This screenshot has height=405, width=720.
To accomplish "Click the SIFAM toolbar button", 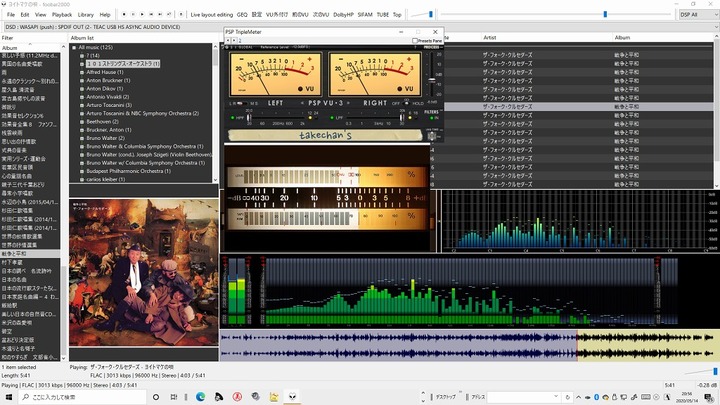I will click(365, 15).
